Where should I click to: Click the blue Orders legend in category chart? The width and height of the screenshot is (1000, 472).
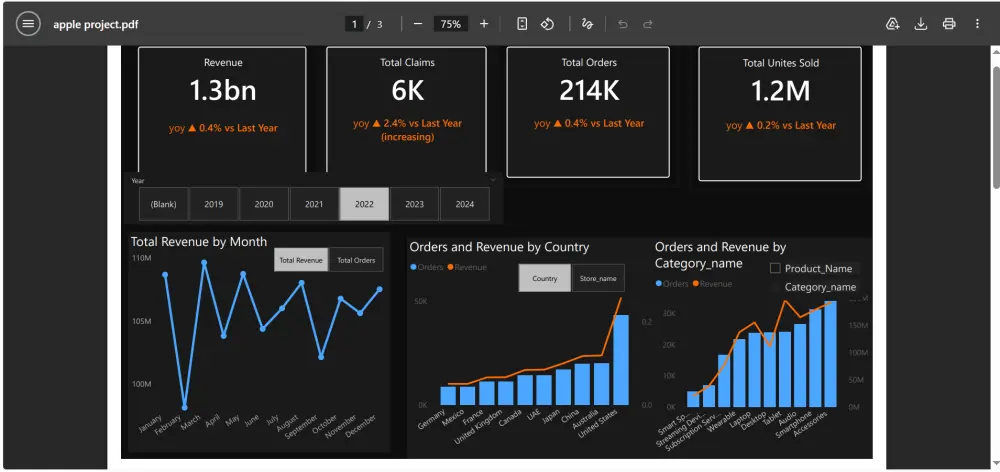click(x=672, y=284)
